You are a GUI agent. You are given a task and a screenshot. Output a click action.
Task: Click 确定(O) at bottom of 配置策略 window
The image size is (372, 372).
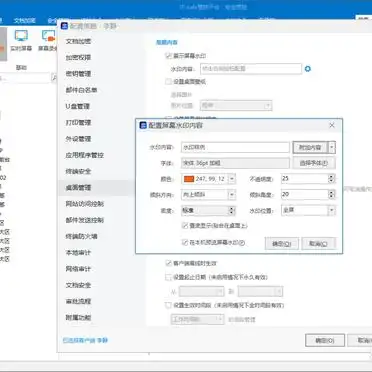coord(325,340)
